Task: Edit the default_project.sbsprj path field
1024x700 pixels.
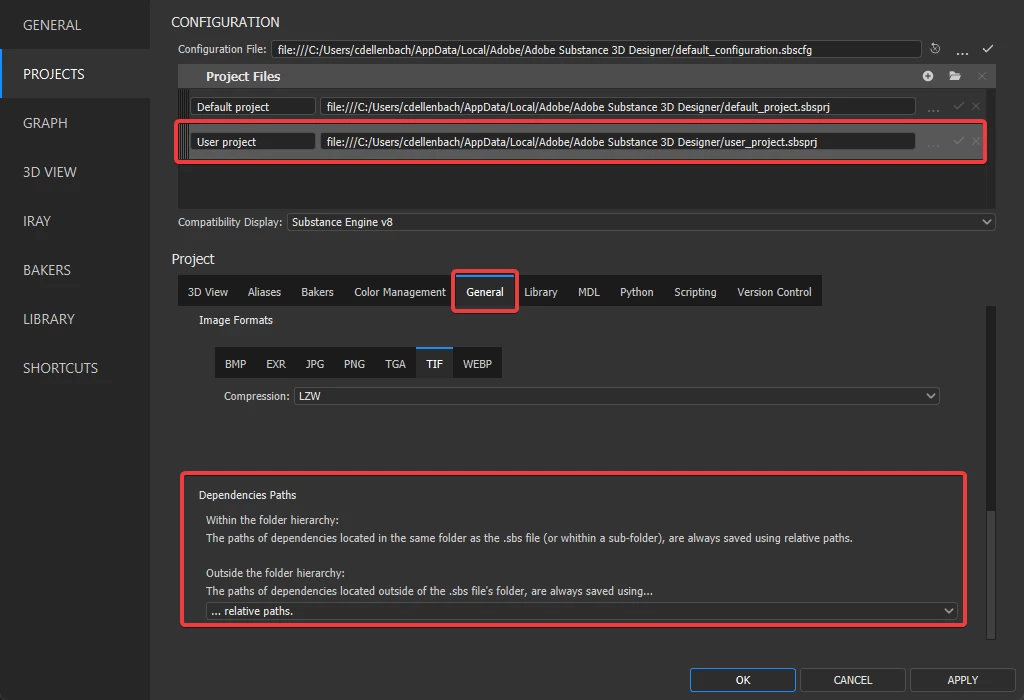Action: [x=617, y=106]
